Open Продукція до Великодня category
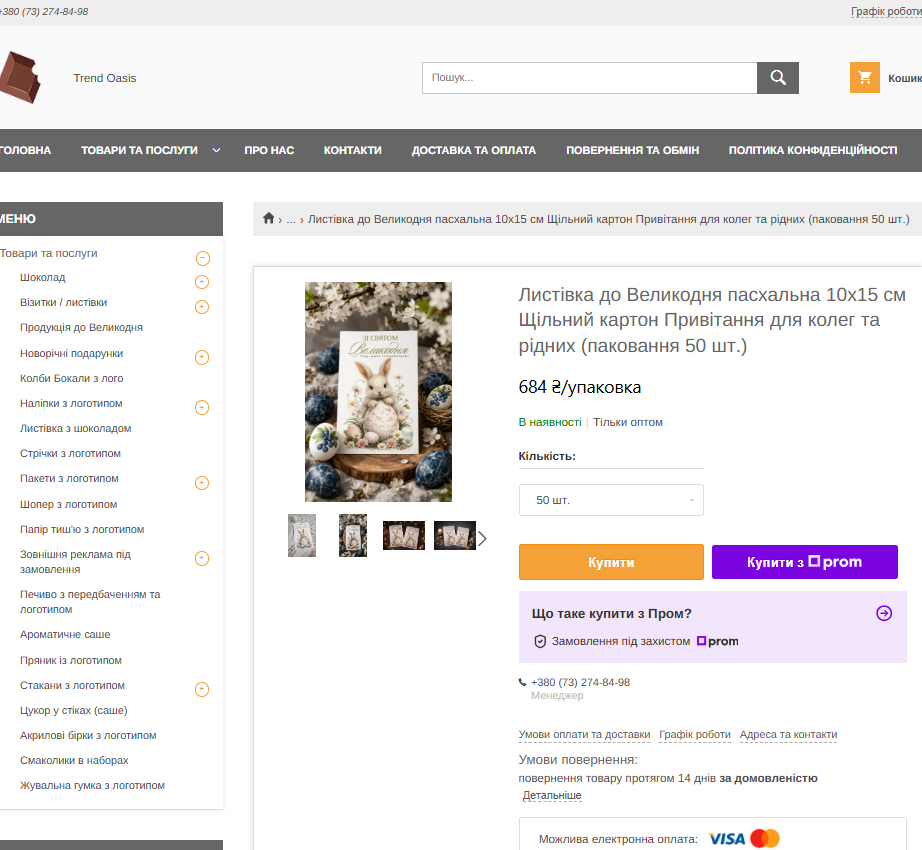922x850 pixels. (x=81, y=327)
